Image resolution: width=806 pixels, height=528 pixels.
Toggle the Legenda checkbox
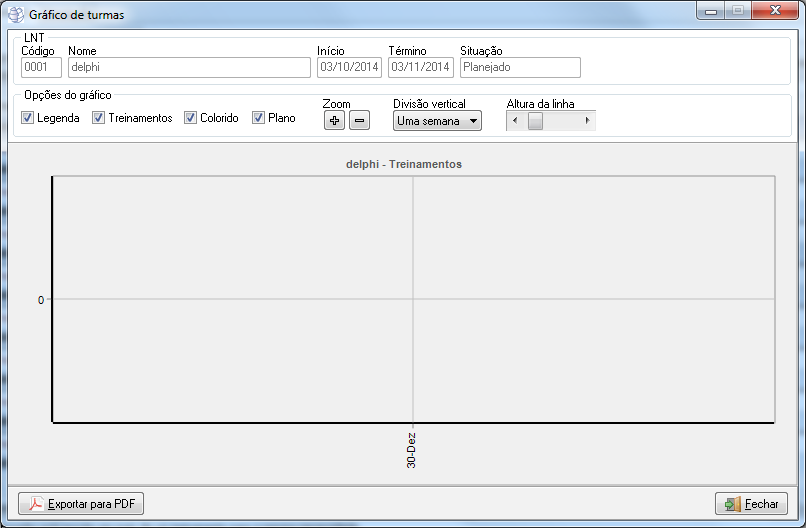pos(28,118)
